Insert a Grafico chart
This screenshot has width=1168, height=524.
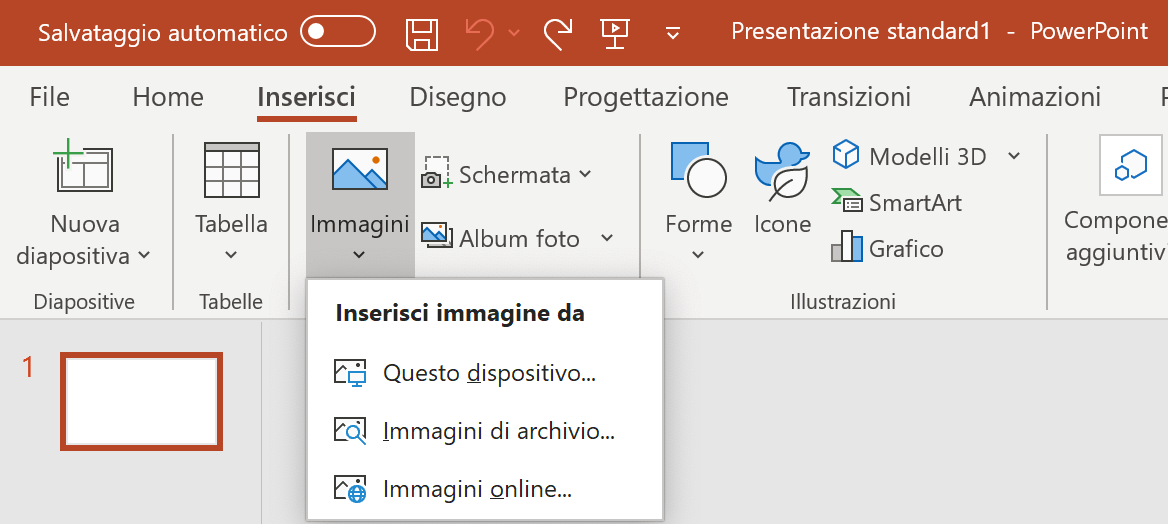point(888,247)
